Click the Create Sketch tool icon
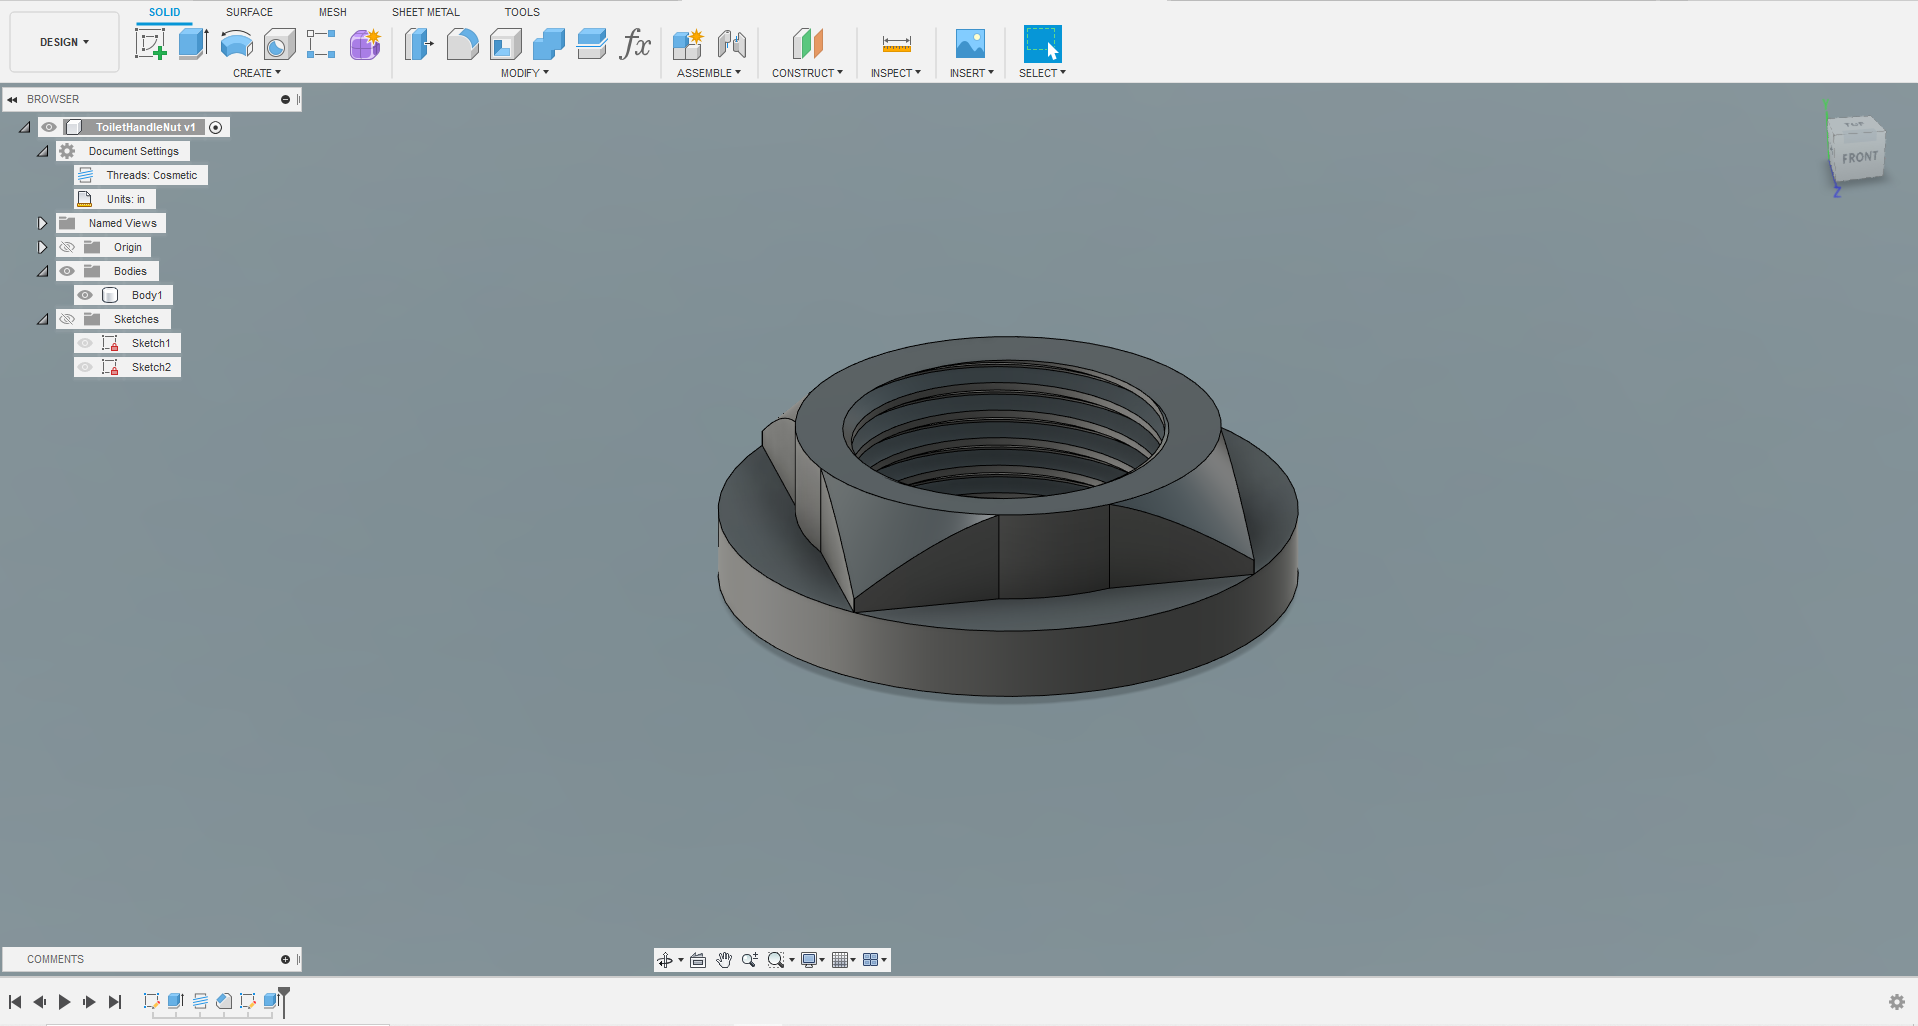This screenshot has height=1026, width=1918. click(150, 44)
